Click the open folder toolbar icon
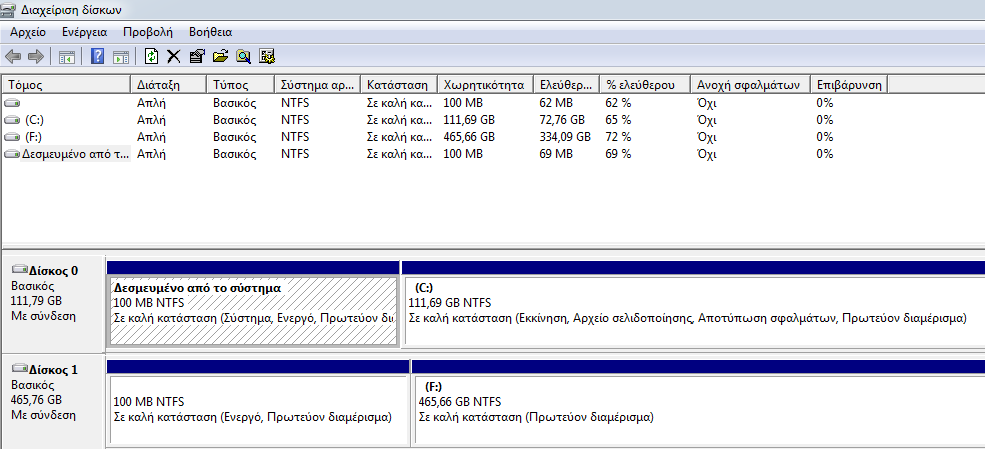This screenshot has height=449, width=985. (x=220, y=57)
